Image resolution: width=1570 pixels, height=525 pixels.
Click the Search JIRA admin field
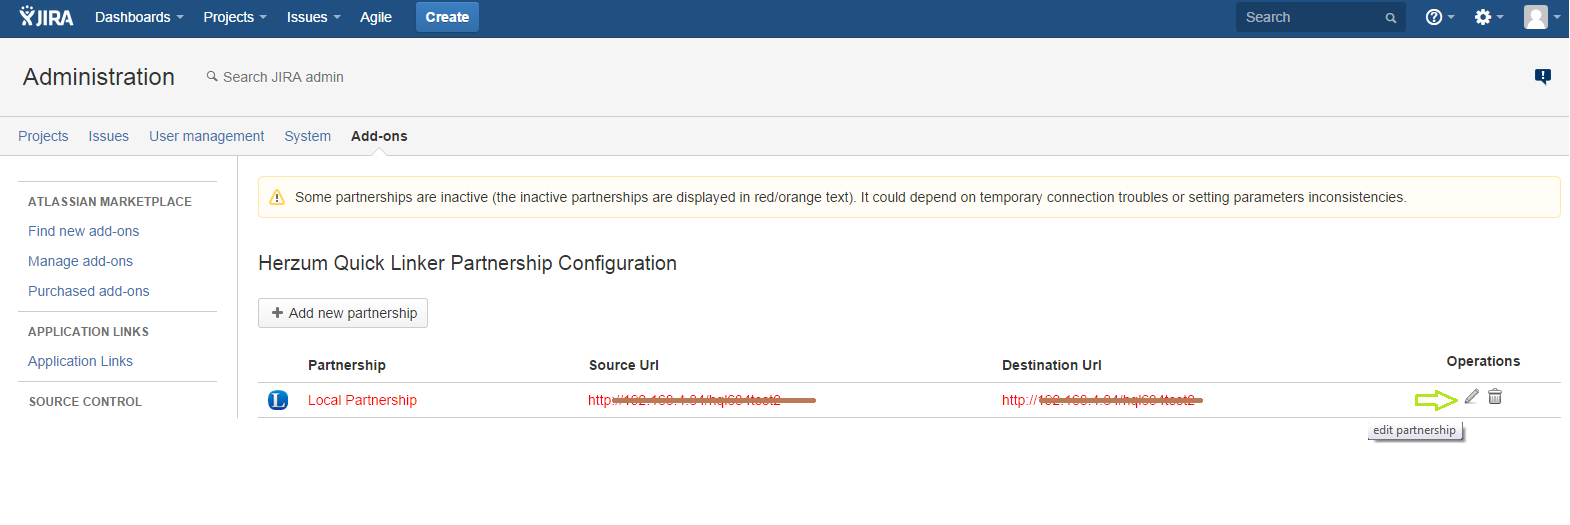coord(283,77)
